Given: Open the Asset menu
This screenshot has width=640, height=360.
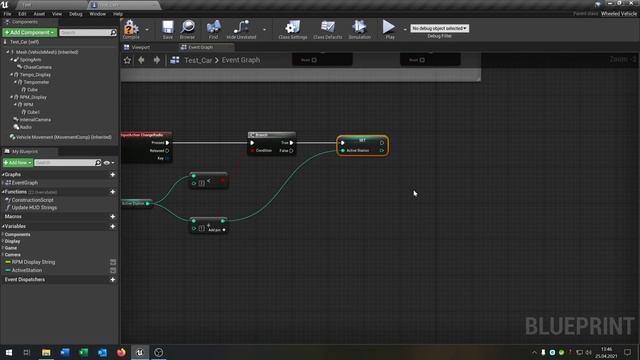Looking at the screenshot, I should [39, 14].
